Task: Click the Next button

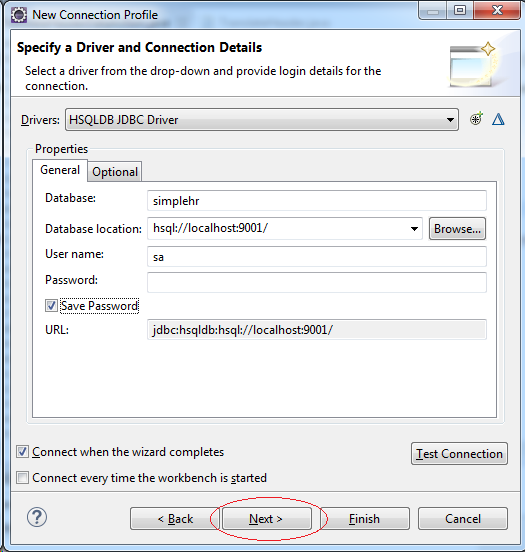Action: [267, 519]
